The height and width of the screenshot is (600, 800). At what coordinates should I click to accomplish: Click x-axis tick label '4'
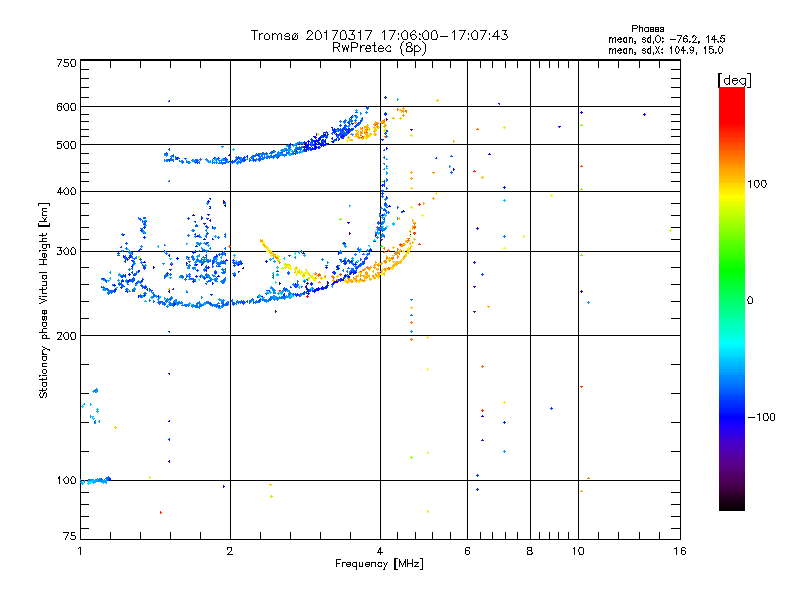[380, 551]
